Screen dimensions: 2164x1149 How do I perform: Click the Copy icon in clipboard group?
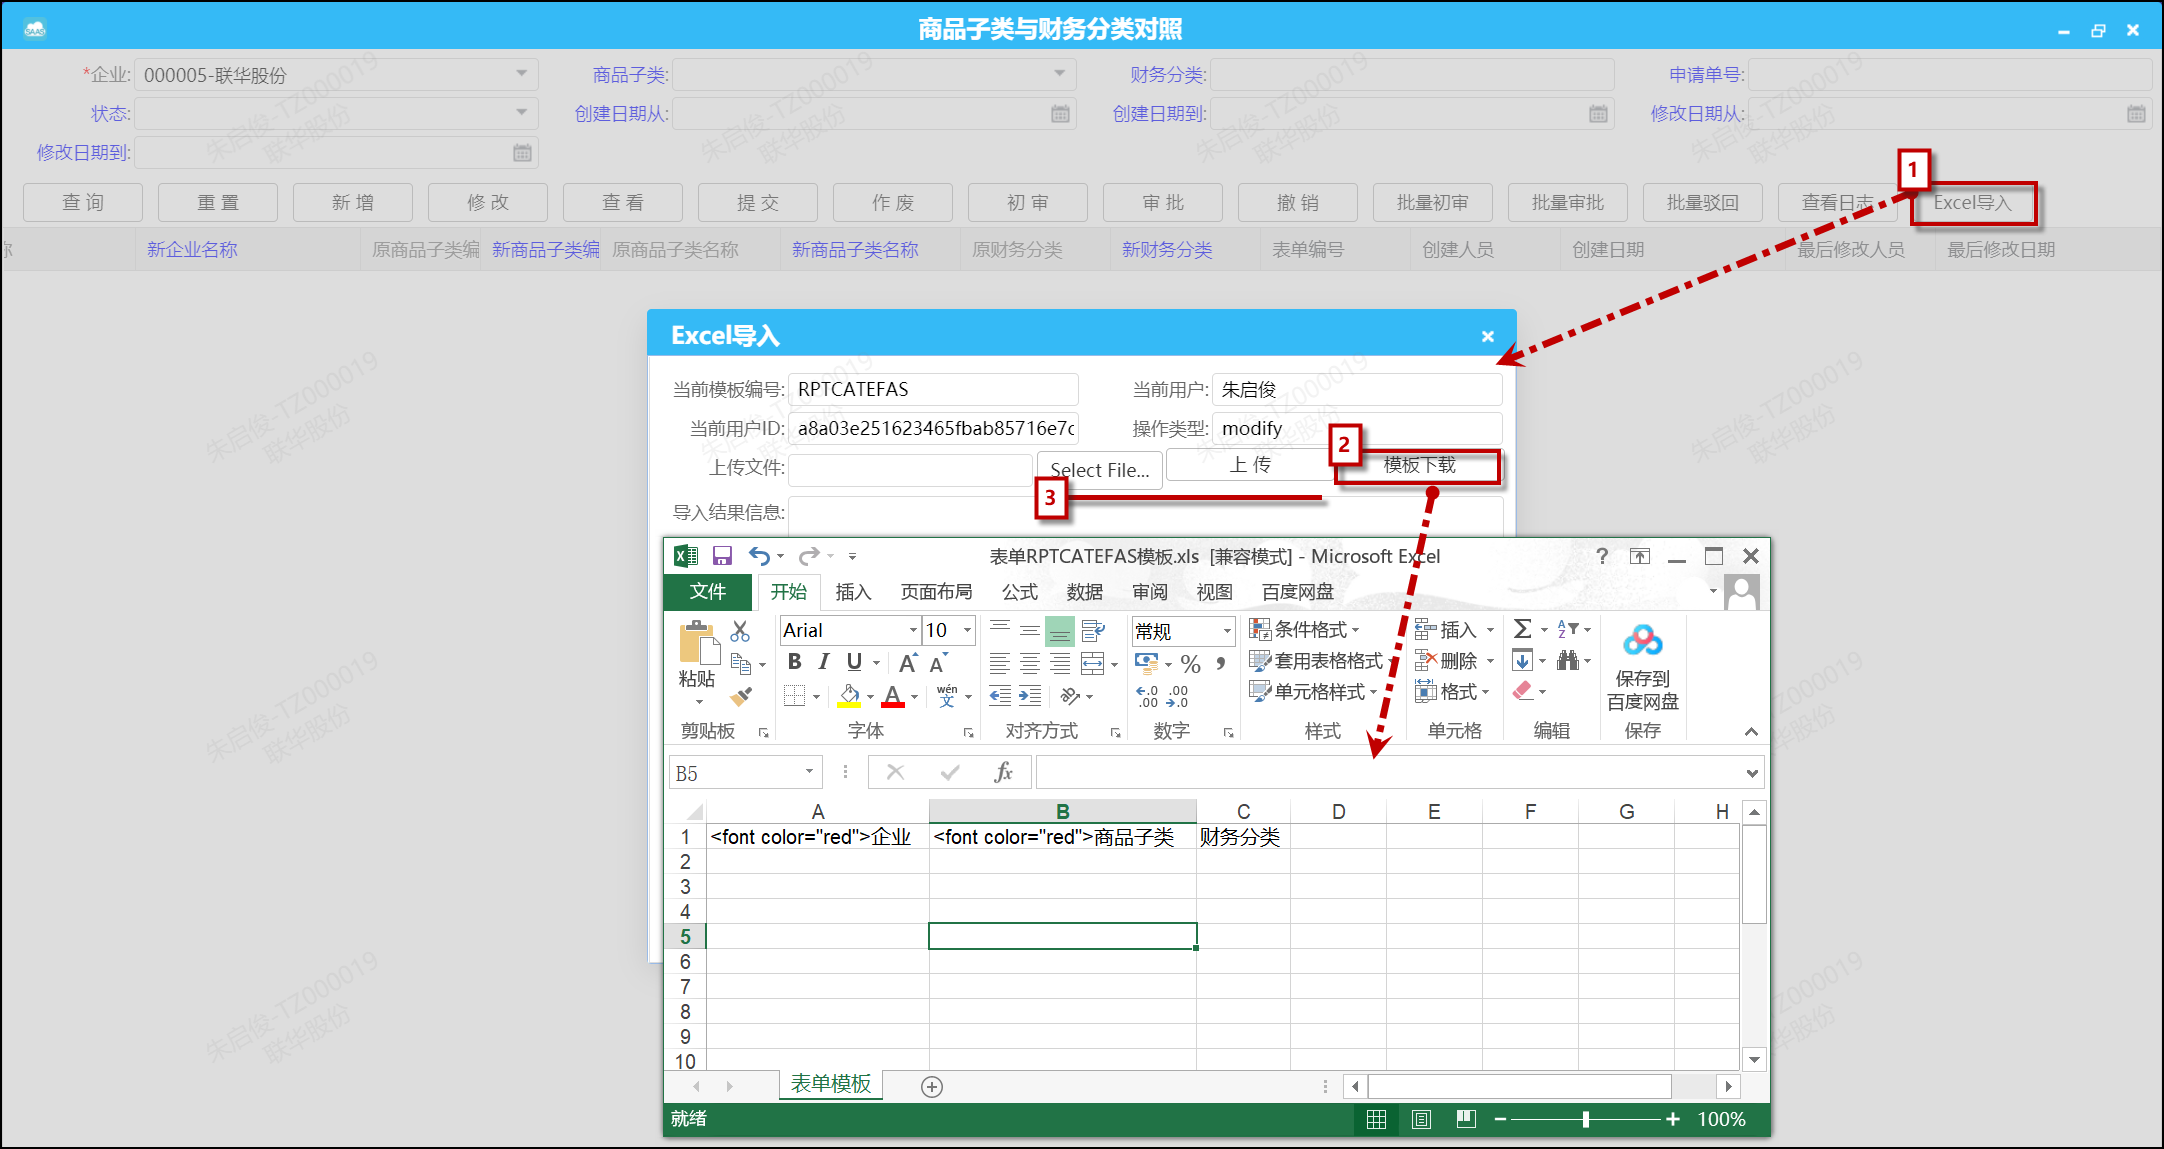click(740, 663)
